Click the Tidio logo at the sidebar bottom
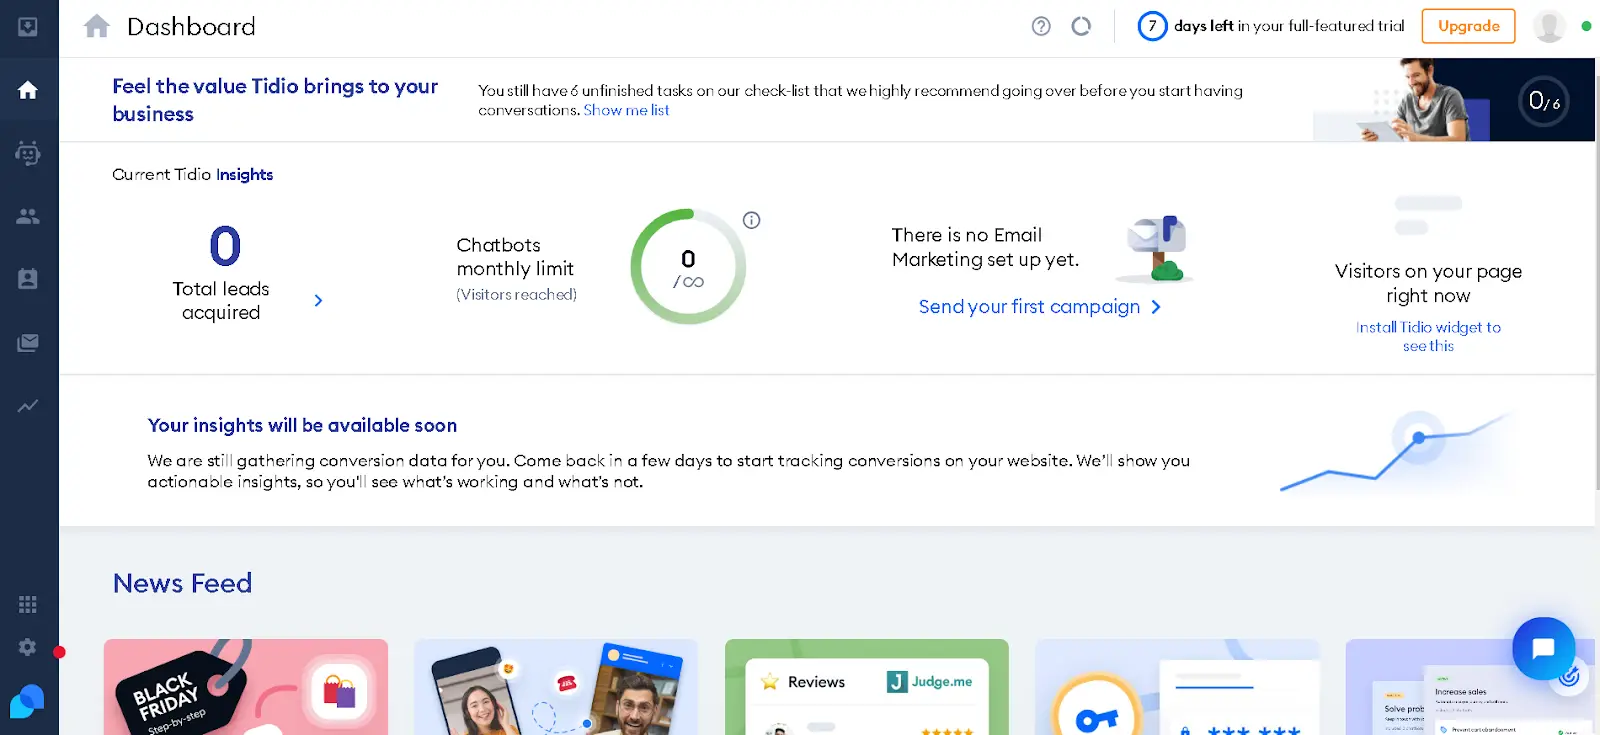The height and width of the screenshot is (735, 1600). point(27,701)
